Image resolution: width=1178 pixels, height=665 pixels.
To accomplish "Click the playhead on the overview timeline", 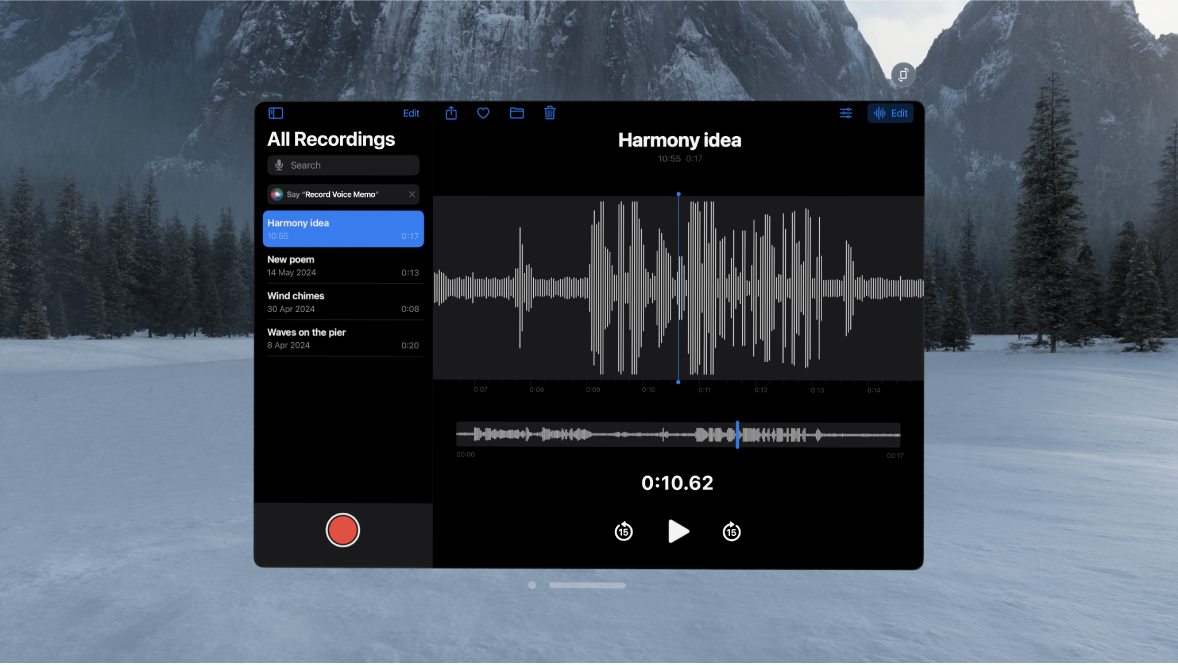I will pos(738,434).
